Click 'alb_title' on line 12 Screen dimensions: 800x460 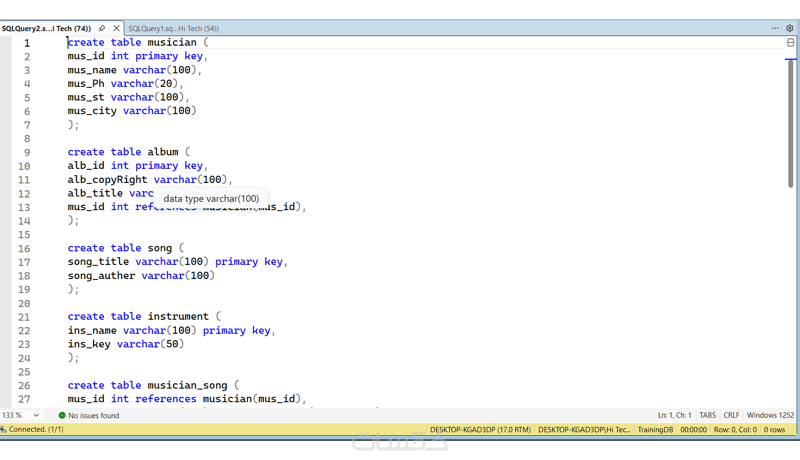95,193
